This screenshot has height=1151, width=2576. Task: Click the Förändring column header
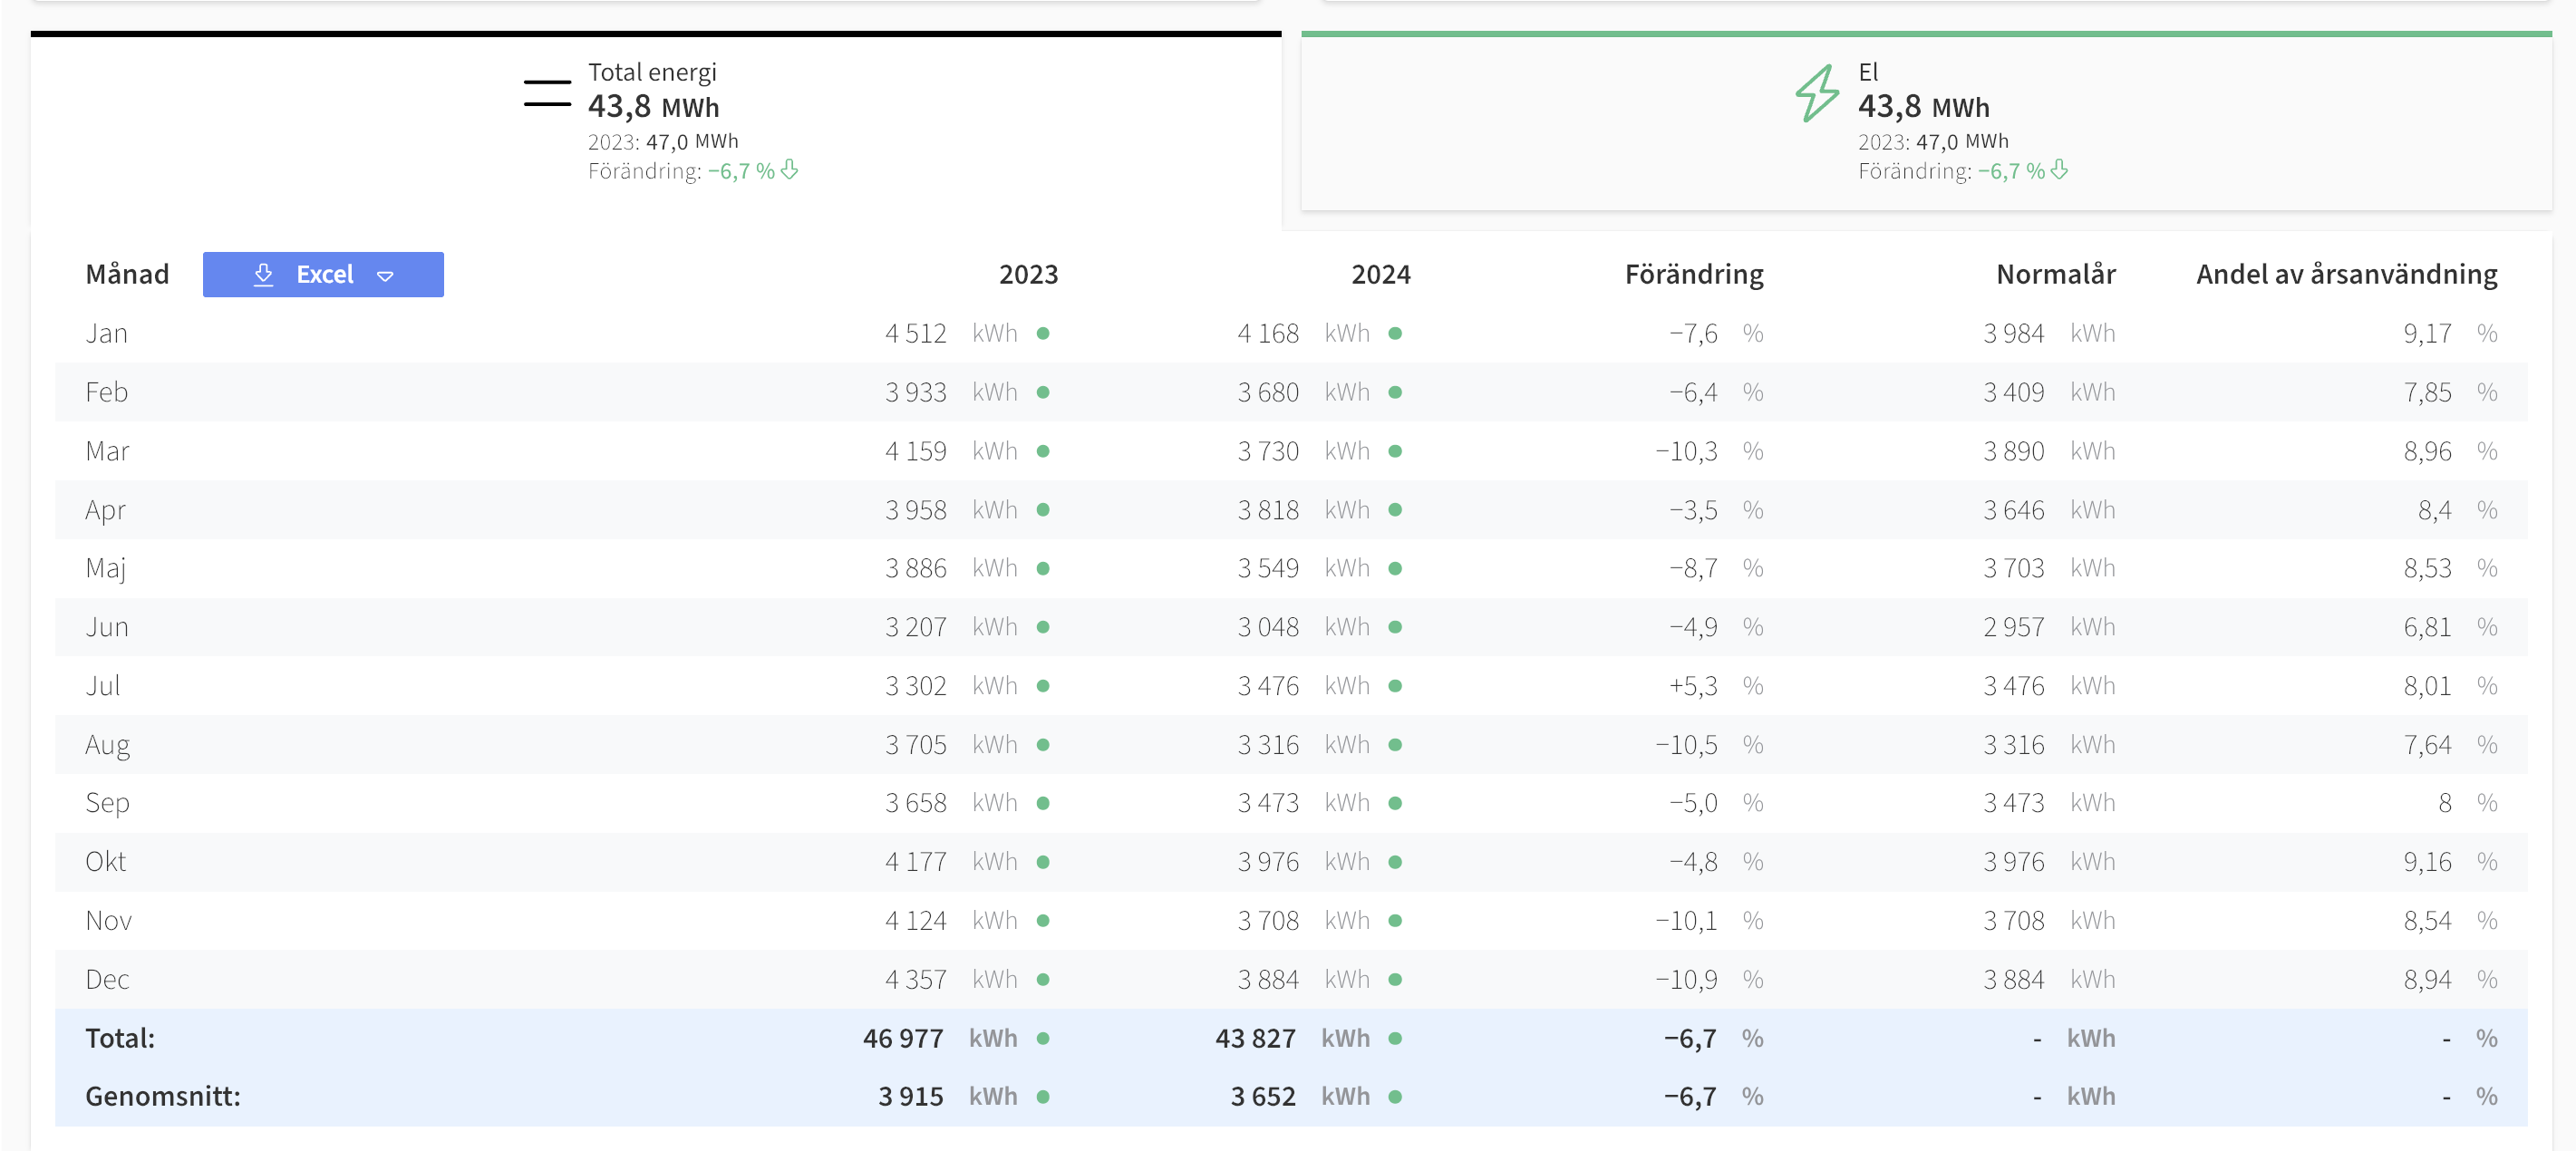[x=1694, y=274]
